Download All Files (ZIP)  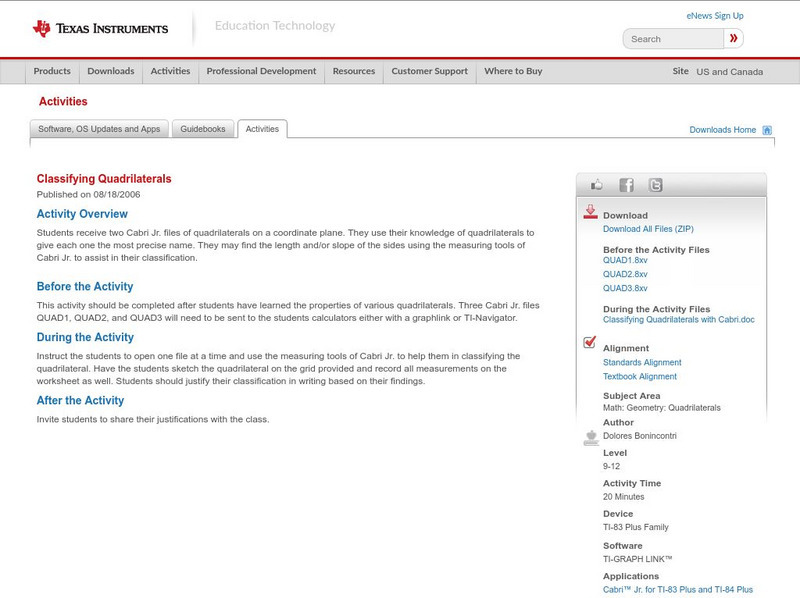coord(648,229)
